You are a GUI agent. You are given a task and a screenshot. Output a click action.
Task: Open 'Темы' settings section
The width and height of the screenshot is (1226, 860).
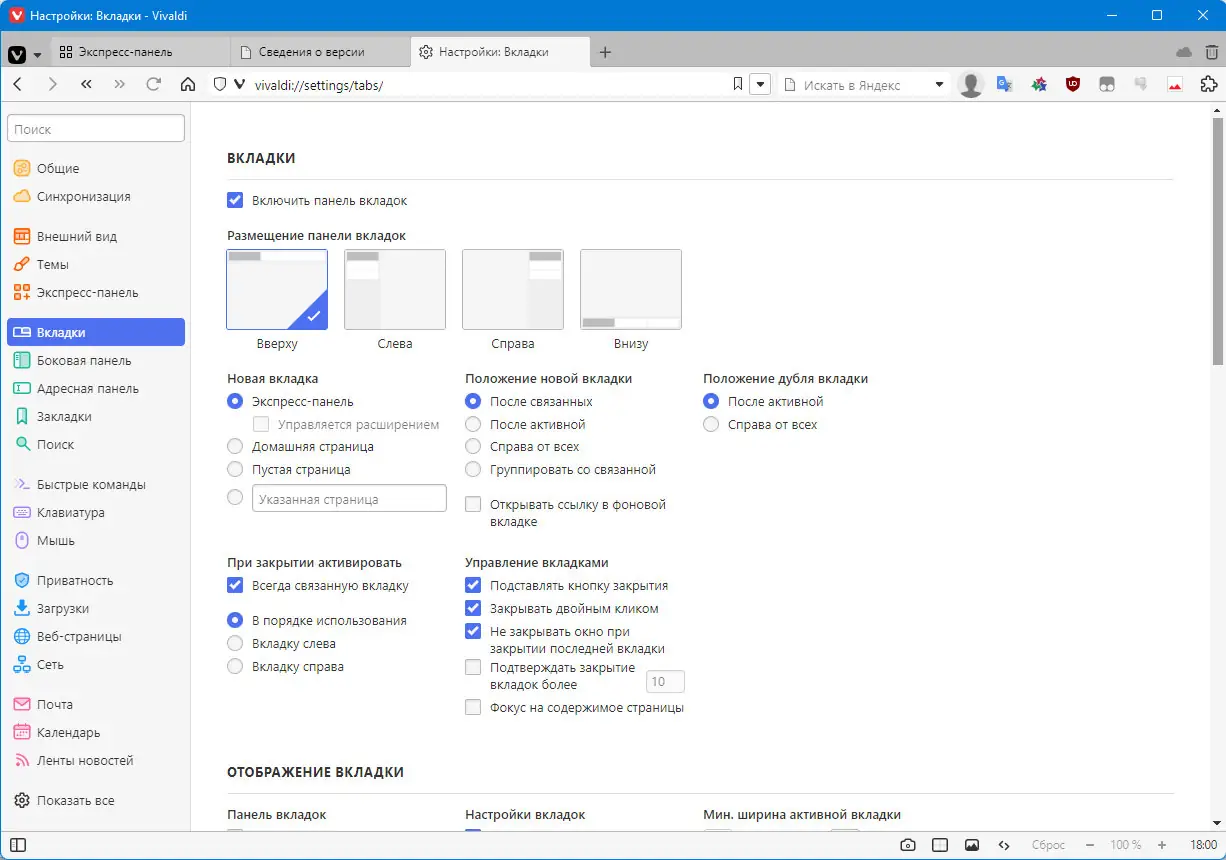pos(96,265)
